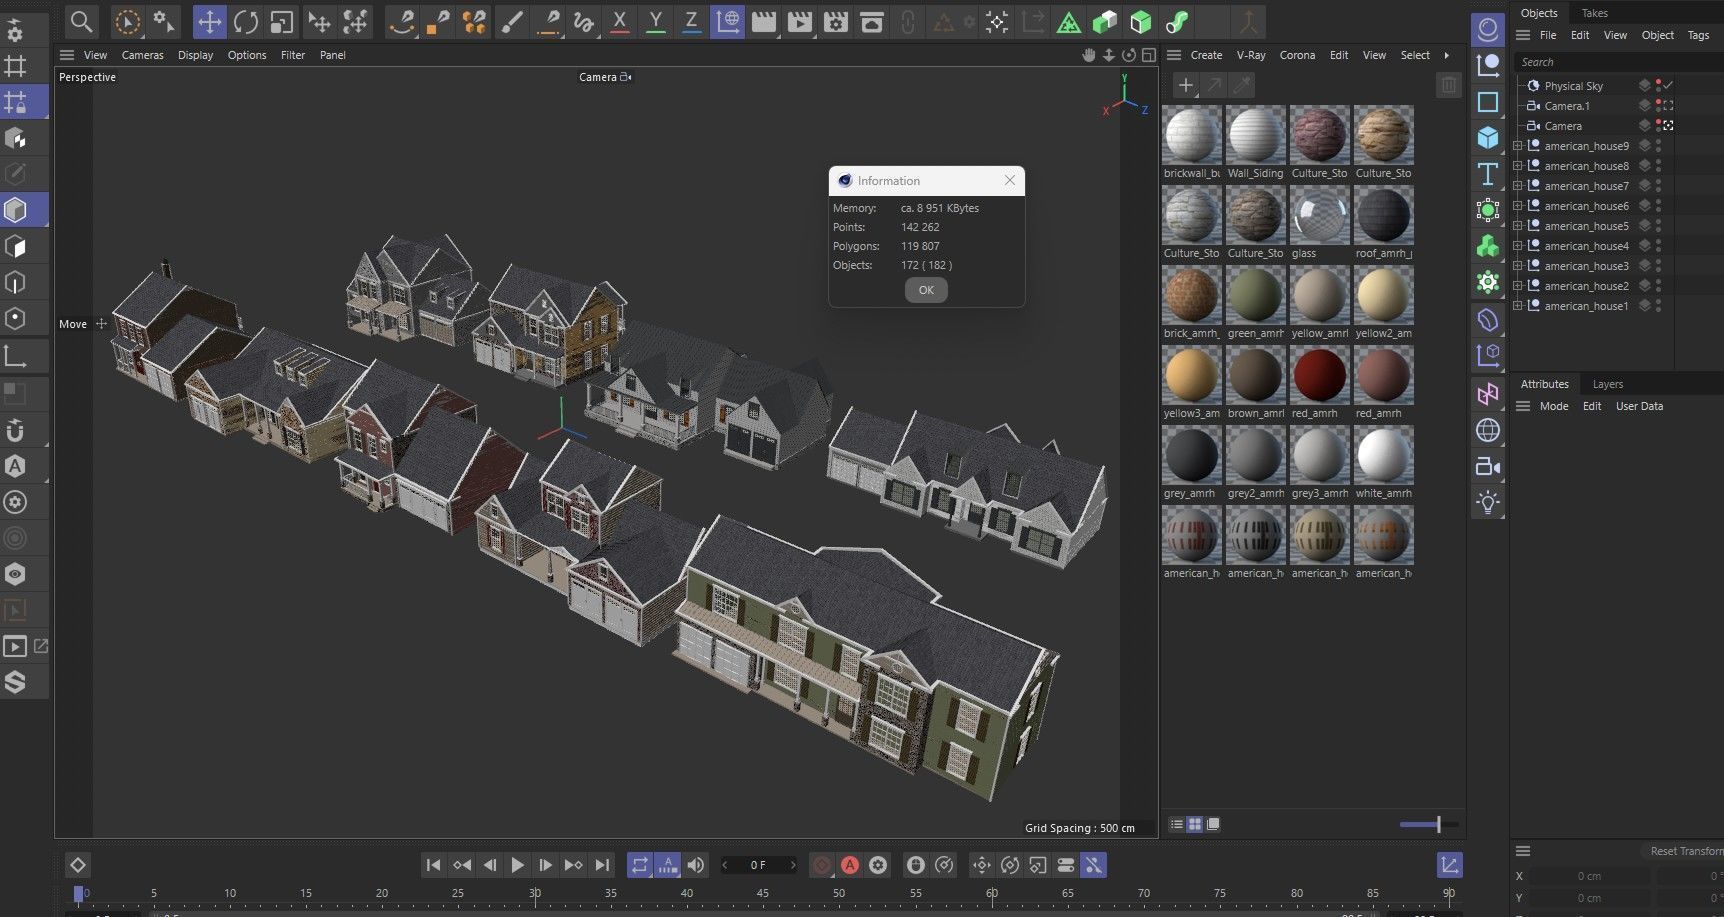The width and height of the screenshot is (1724, 917).
Task: Toggle the Physical Sky enable checkmark
Action: tap(1669, 86)
